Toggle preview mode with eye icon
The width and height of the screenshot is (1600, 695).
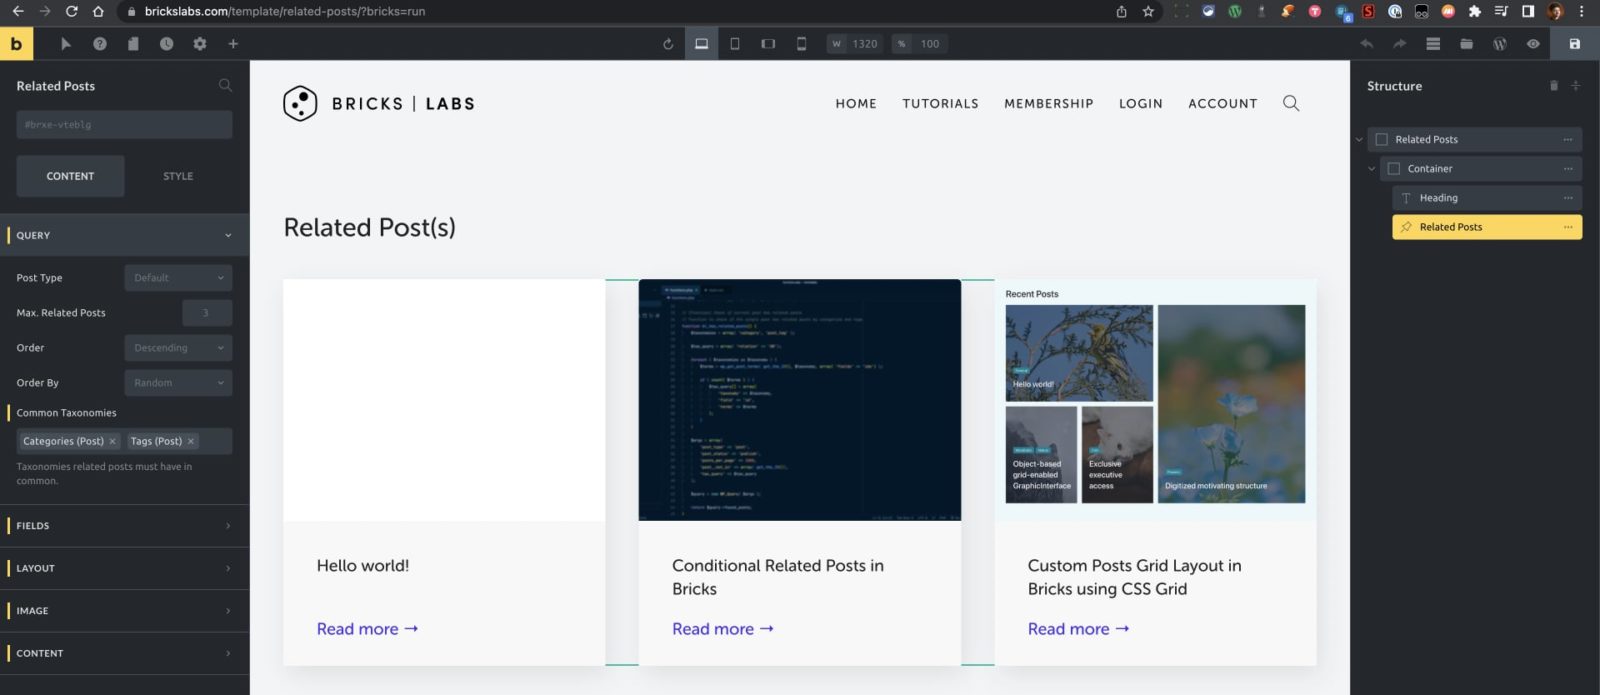(1533, 44)
